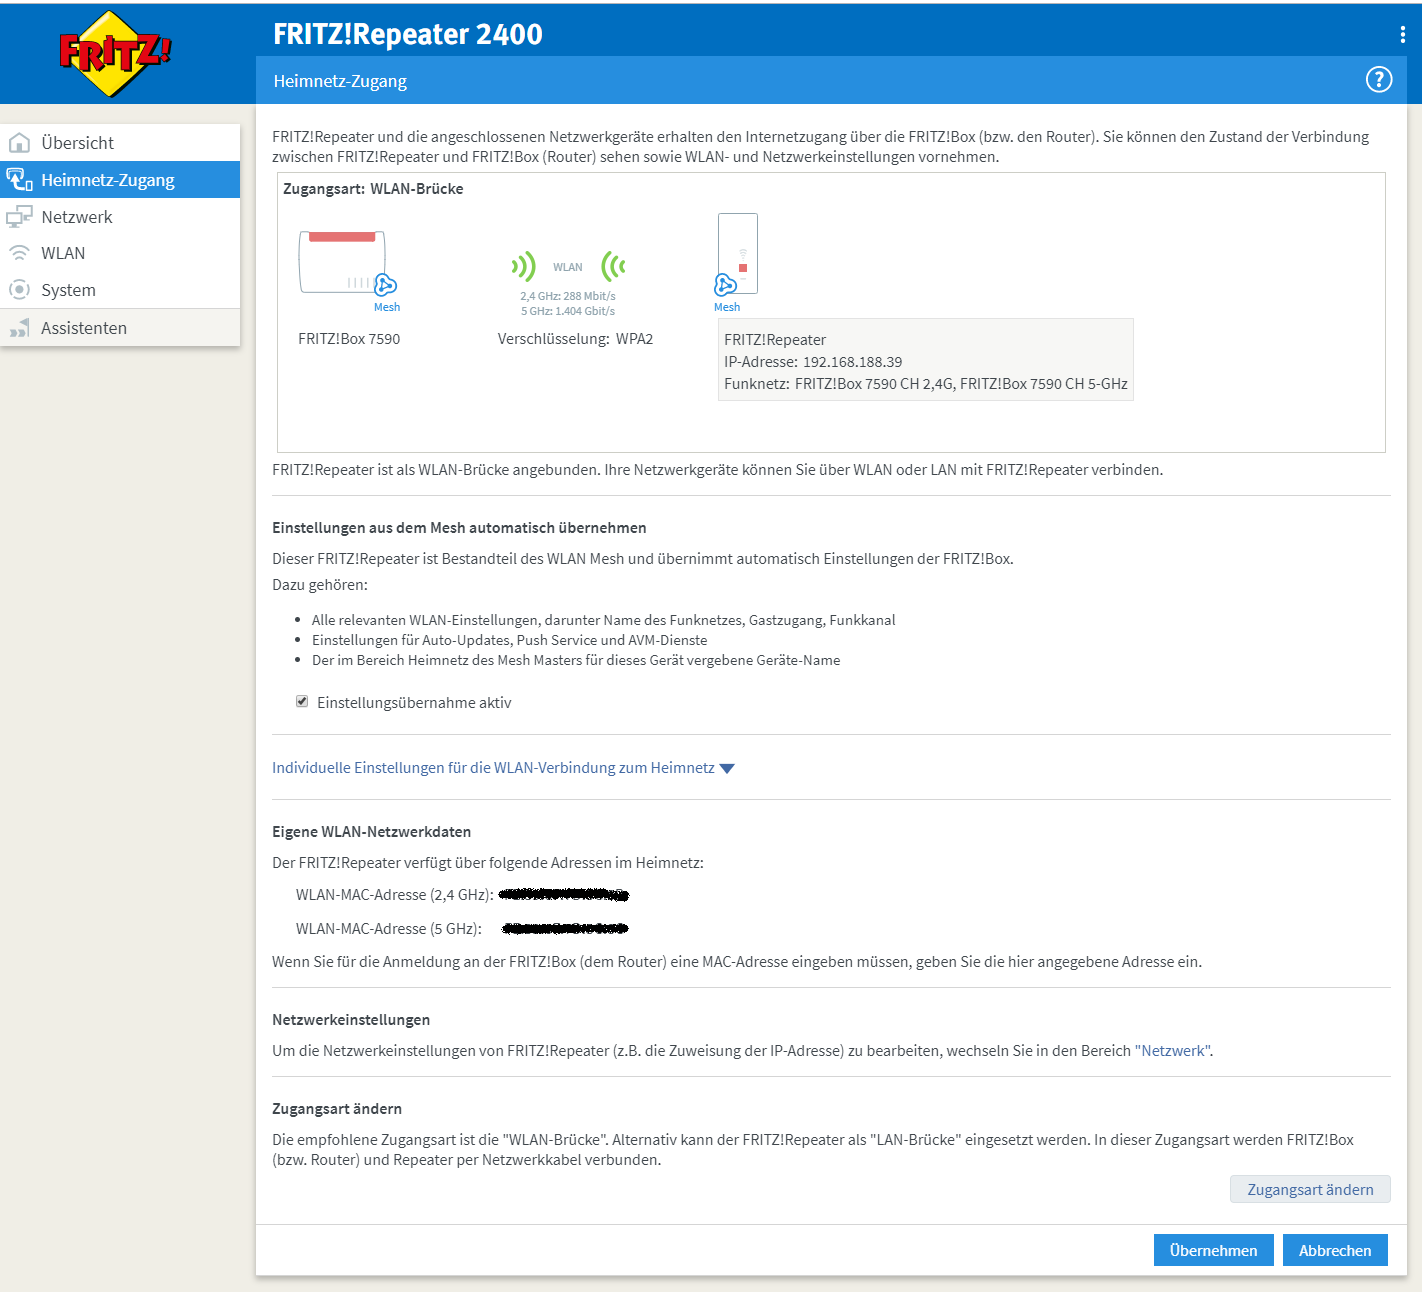Toggle the Einstellungsübernahme aktiv checkbox
The height and width of the screenshot is (1292, 1422).
[x=302, y=702]
